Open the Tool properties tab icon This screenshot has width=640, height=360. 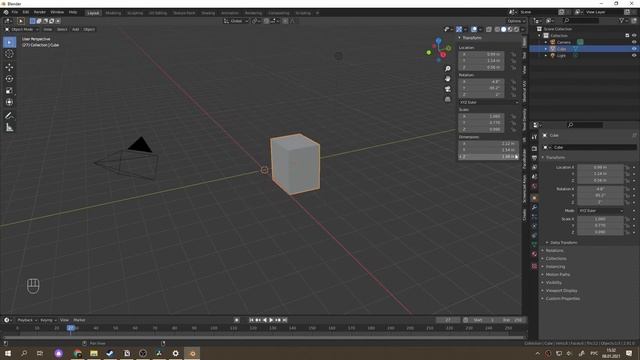534,138
